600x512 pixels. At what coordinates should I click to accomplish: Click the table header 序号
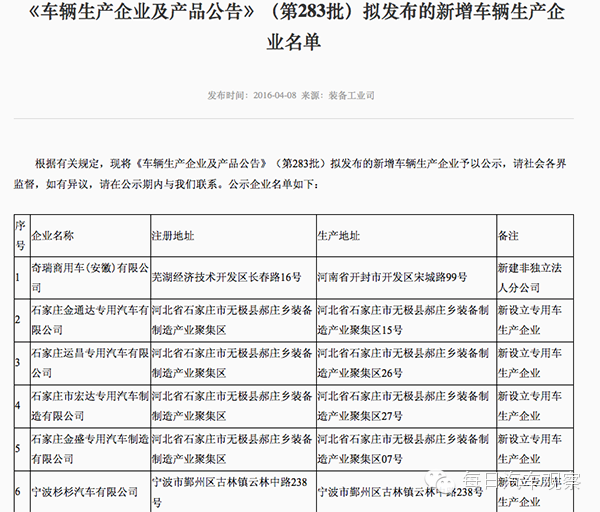pyautogui.click(x=21, y=236)
